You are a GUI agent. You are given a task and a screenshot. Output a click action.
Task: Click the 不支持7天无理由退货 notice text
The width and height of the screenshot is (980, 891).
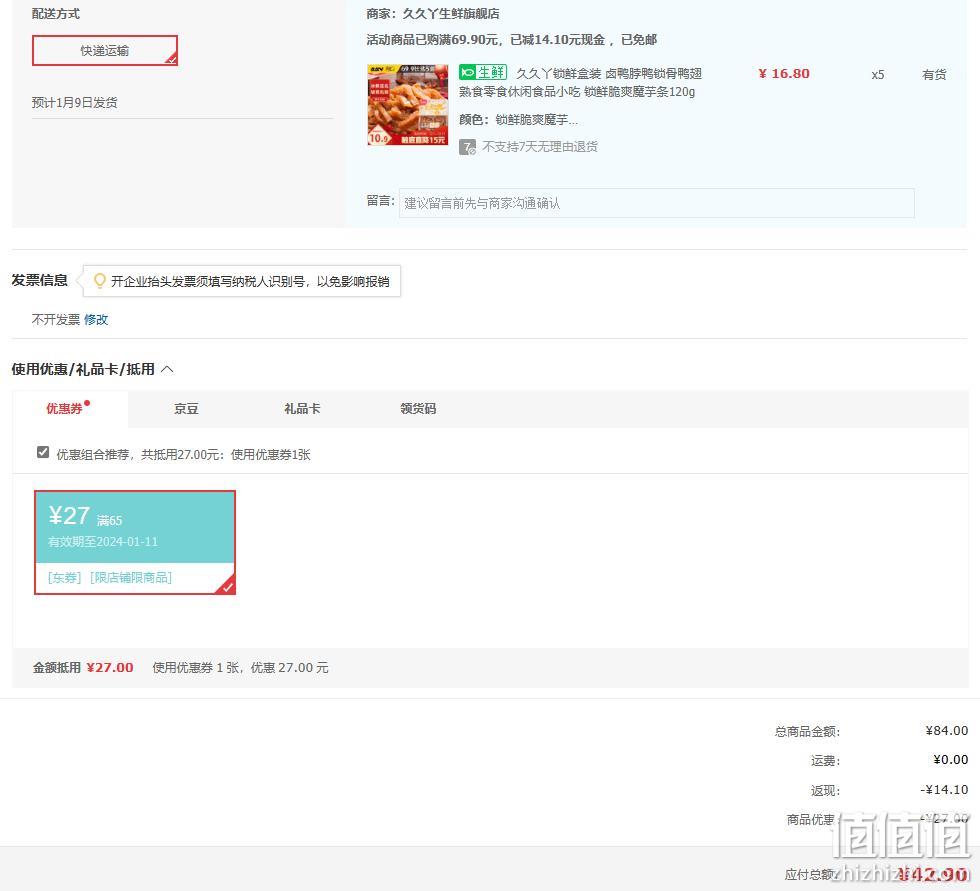click(x=540, y=147)
